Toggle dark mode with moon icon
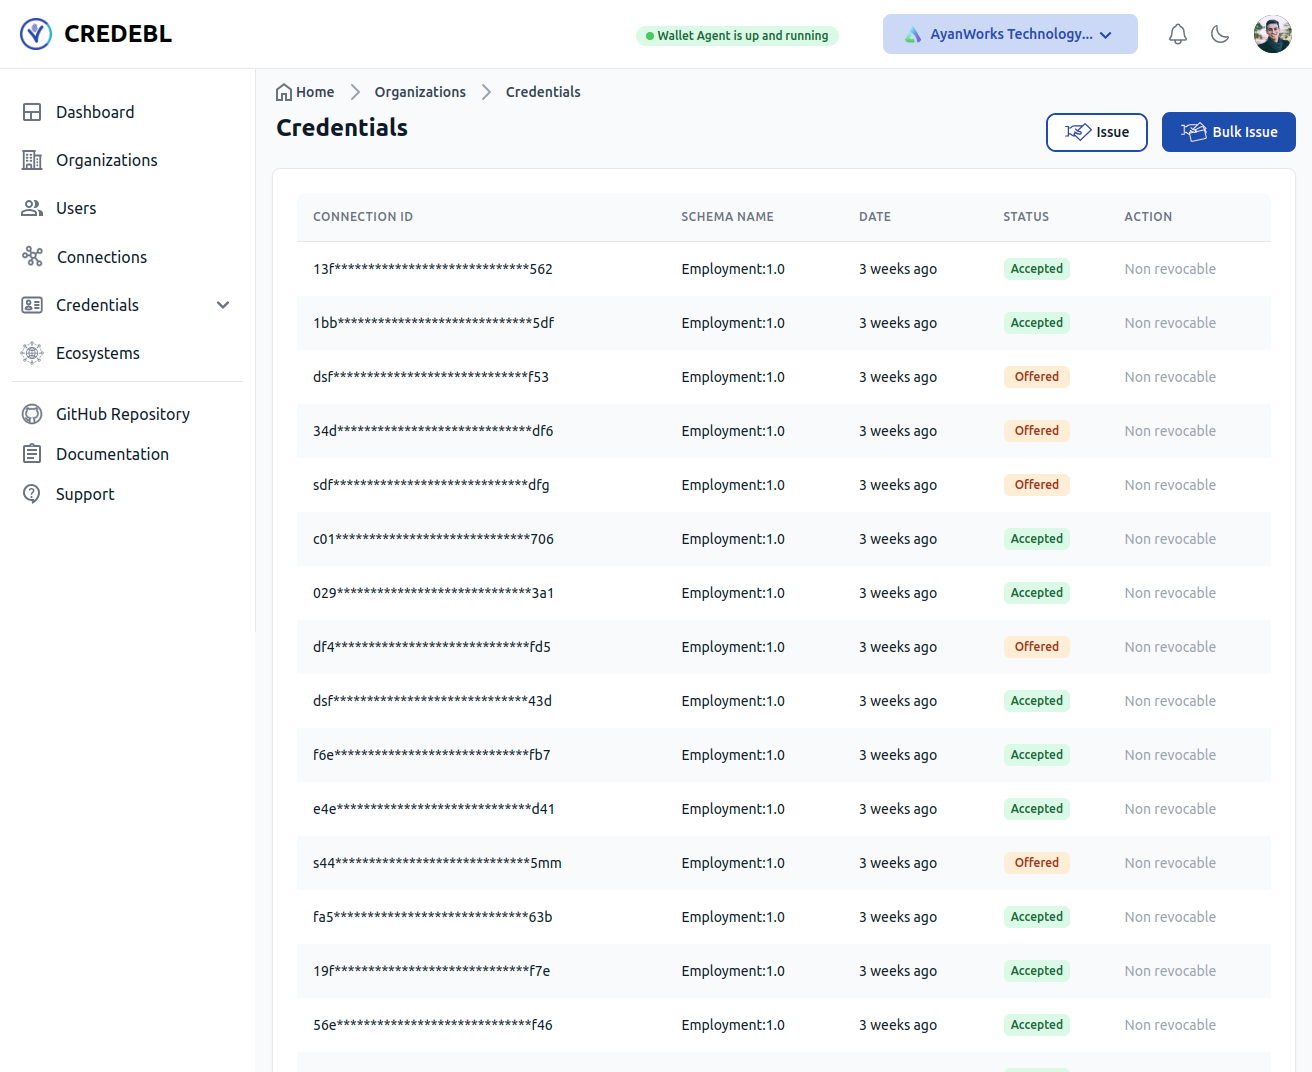The height and width of the screenshot is (1072, 1312). [x=1220, y=34]
